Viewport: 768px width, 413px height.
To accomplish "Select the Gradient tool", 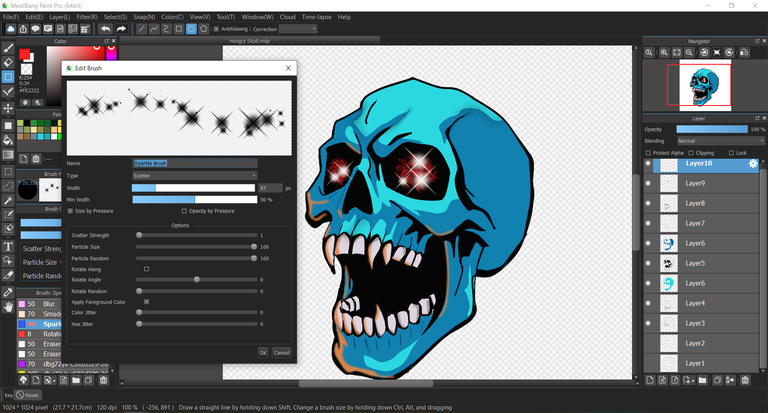I will point(8,155).
